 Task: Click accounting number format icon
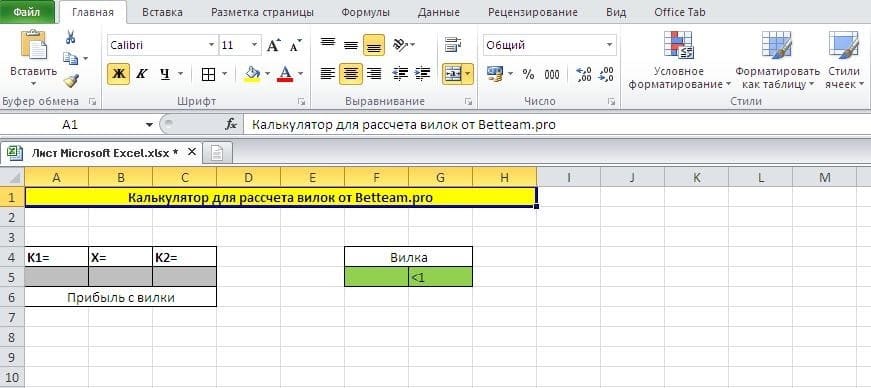pos(494,73)
